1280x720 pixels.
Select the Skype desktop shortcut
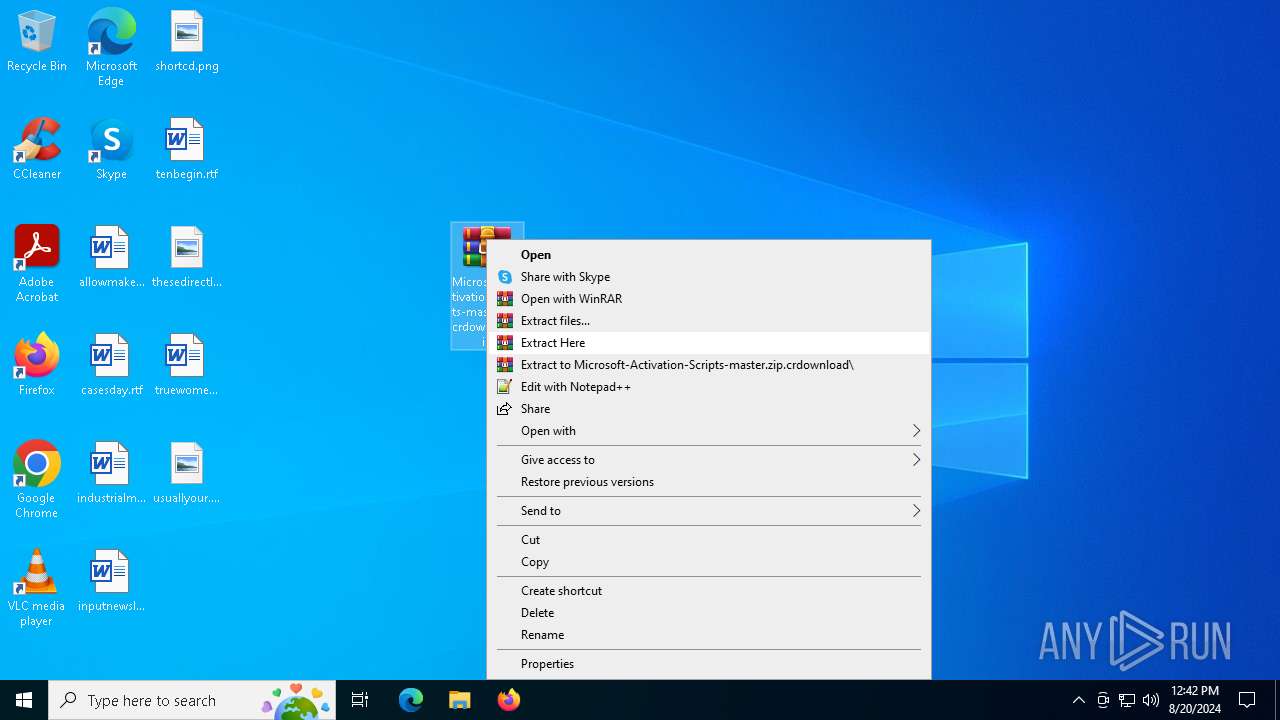point(111,150)
